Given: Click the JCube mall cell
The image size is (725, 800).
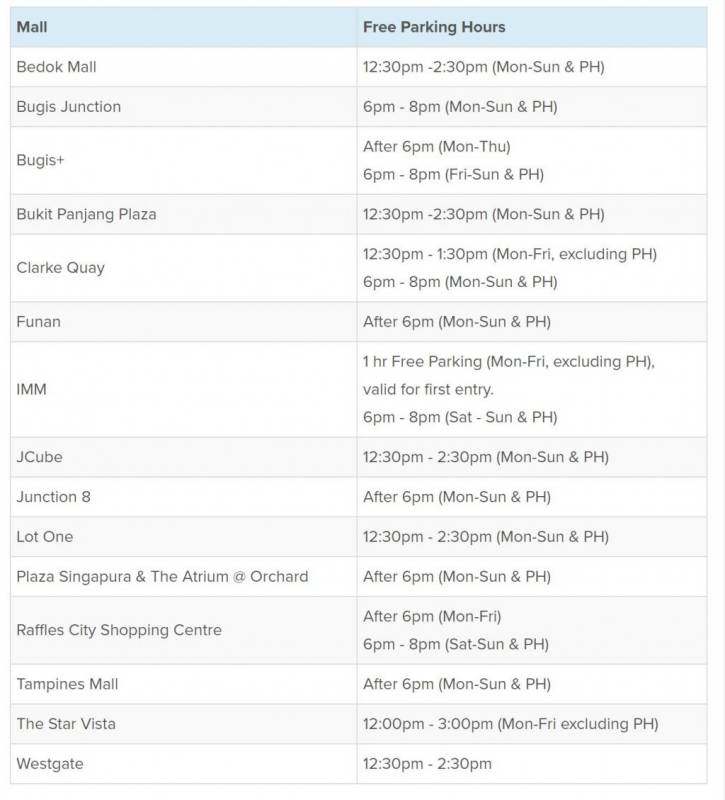Looking at the screenshot, I should pos(40,457).
